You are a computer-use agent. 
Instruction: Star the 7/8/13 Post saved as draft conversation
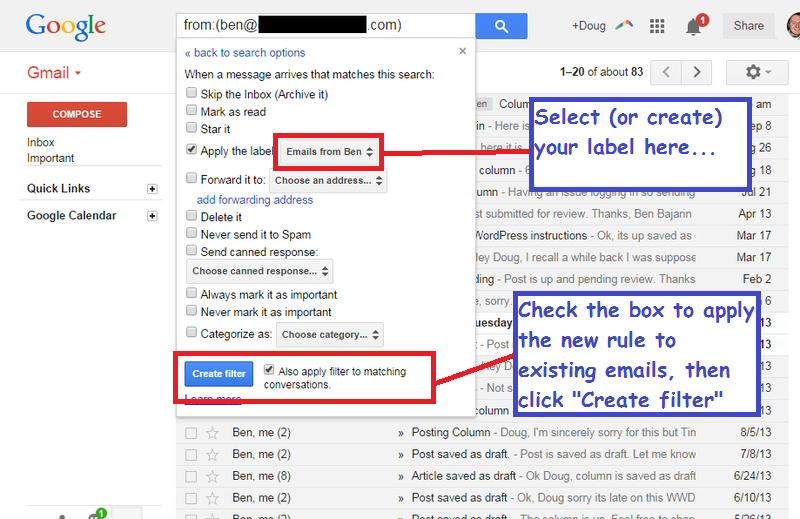tap(212, 455)
